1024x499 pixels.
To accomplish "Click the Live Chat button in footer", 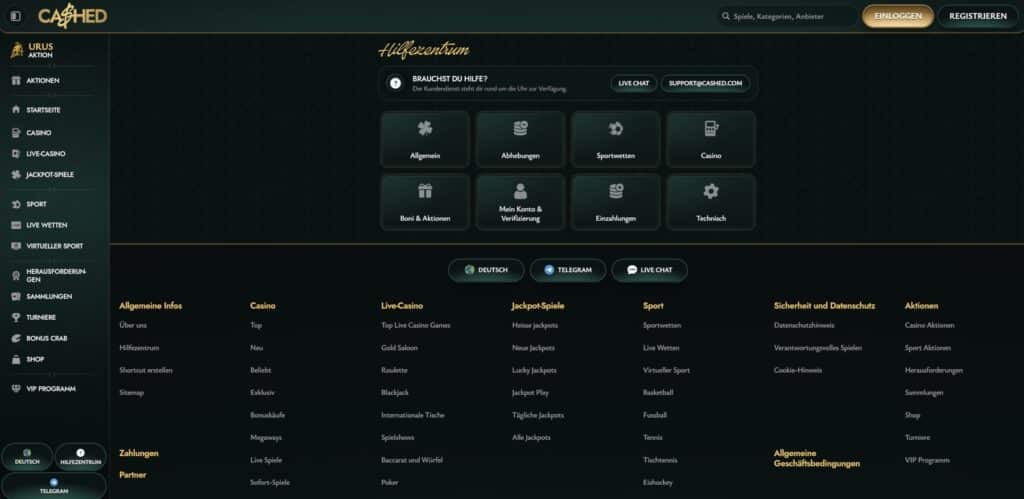I will click(649, 270).
